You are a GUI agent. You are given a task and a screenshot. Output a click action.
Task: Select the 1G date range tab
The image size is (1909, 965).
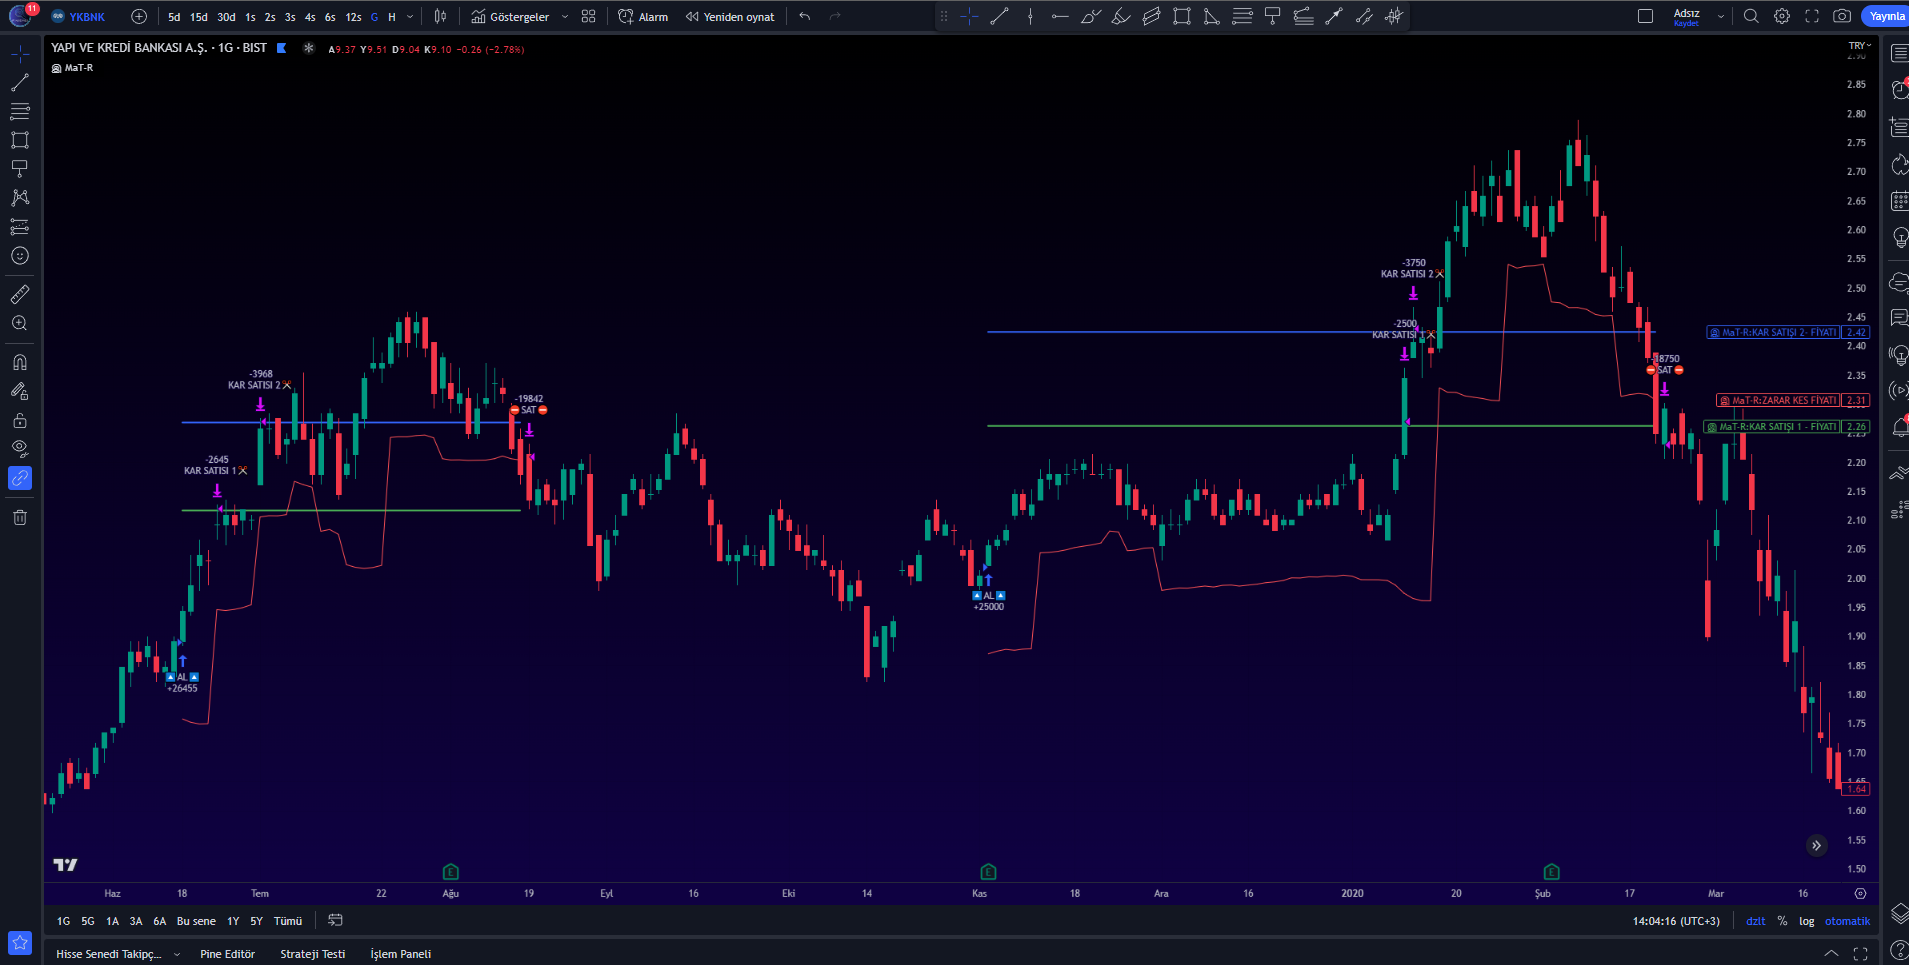pyautogui.click(x=64, y=921)
